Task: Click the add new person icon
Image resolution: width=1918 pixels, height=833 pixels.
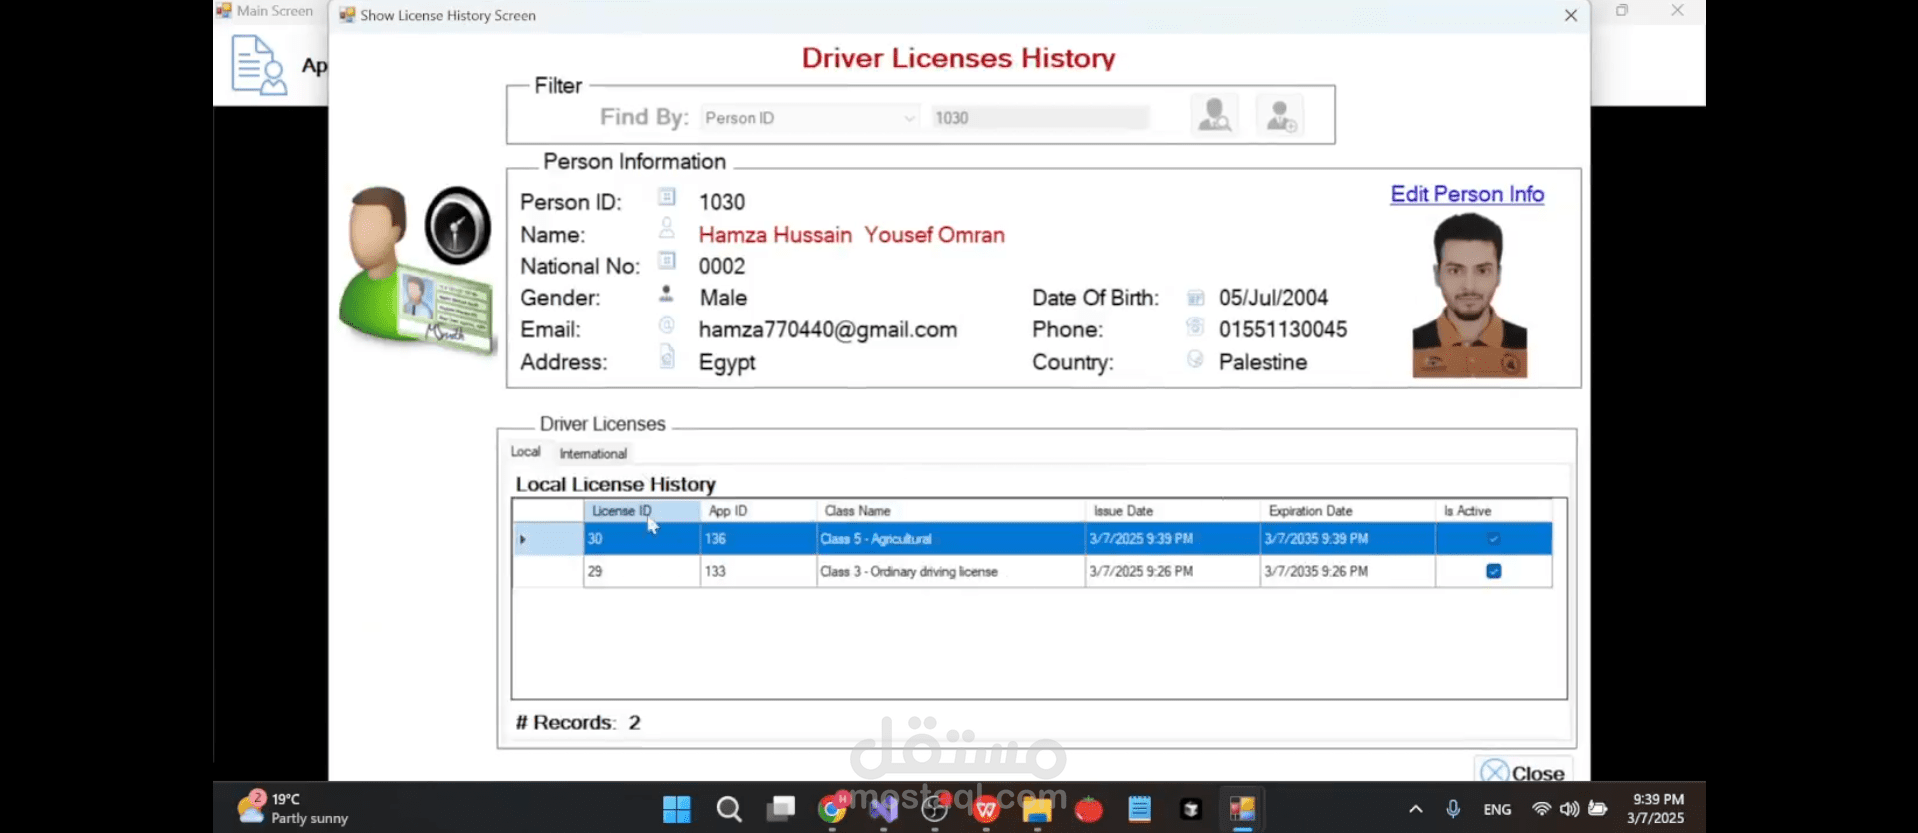Action: pyautogui.click(x=1280, y=116)
